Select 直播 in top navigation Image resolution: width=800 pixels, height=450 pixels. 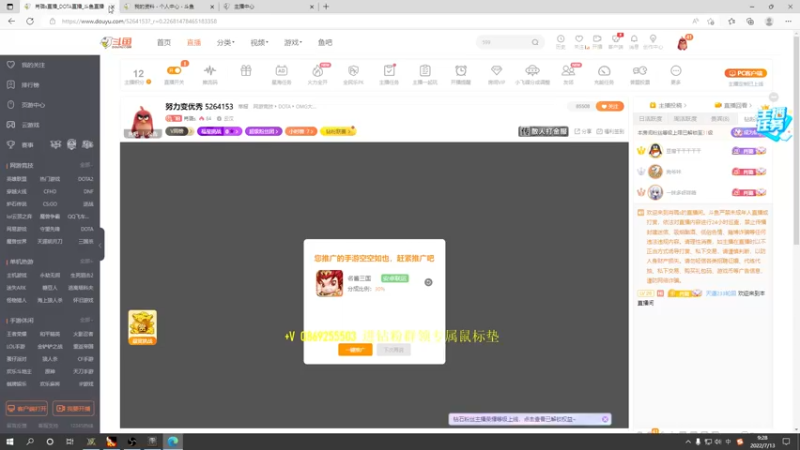[x=194, y=42]
